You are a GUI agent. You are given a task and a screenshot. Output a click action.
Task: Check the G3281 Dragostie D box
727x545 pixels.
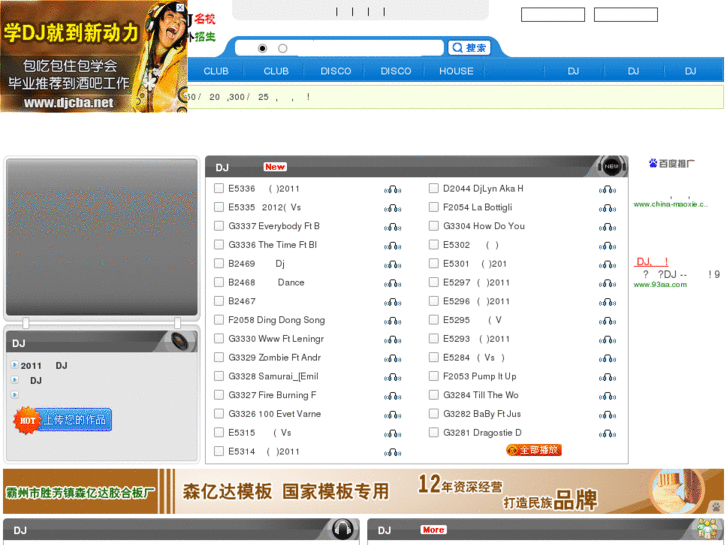click(x=434, y=432)
